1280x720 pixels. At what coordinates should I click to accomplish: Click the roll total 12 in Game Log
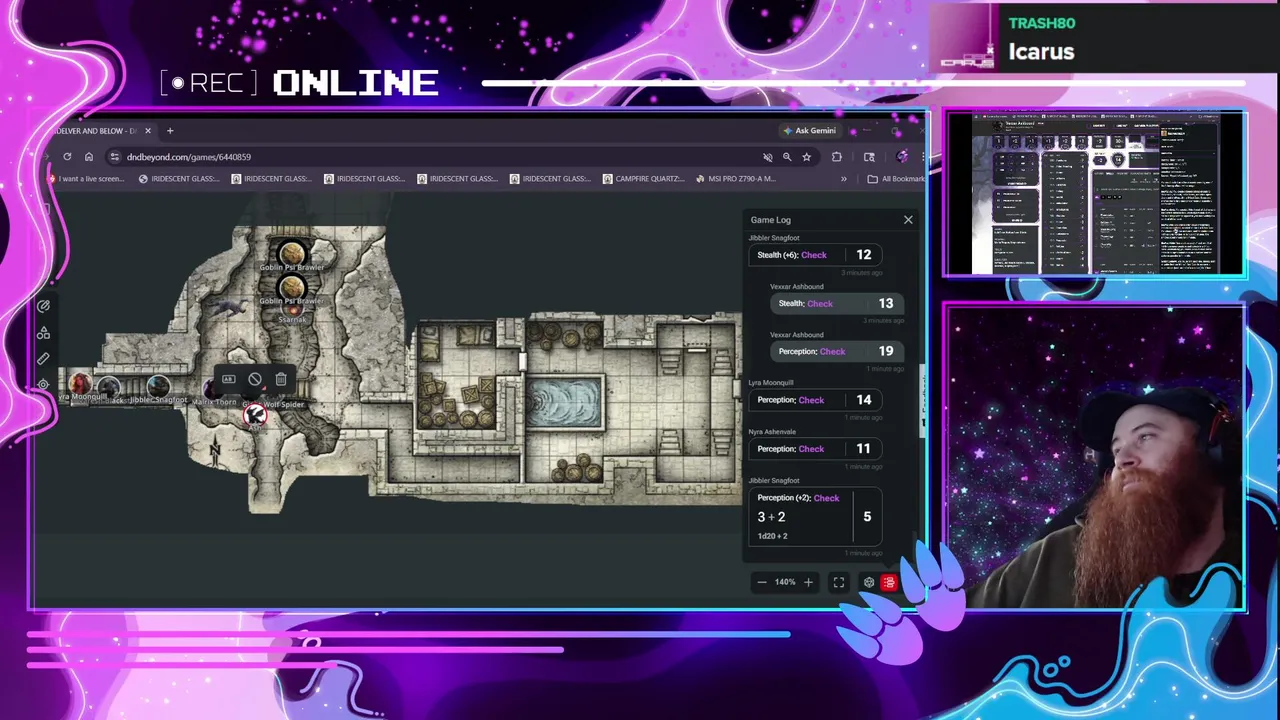pos(864,255)
